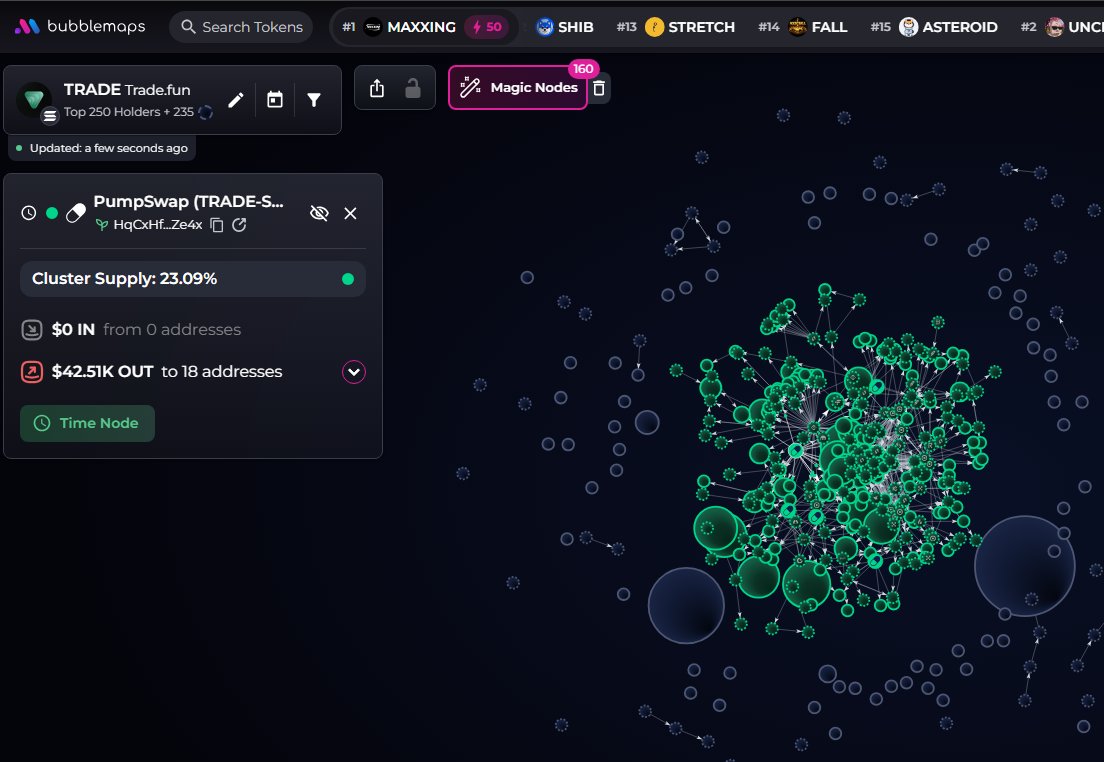Image resolution: width=1104 pixels, height=762 pixels.
Task: Click the green node color dot
Action: (x=52, y=213)
